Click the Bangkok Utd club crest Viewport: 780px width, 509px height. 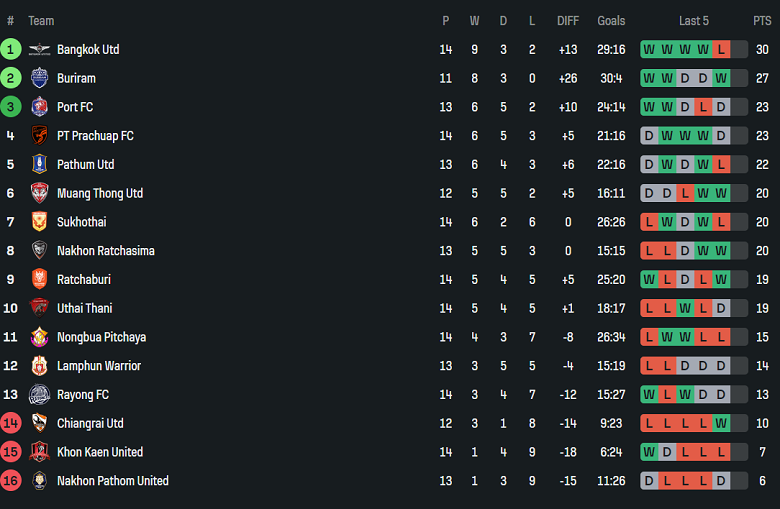(x=39, y=49)
